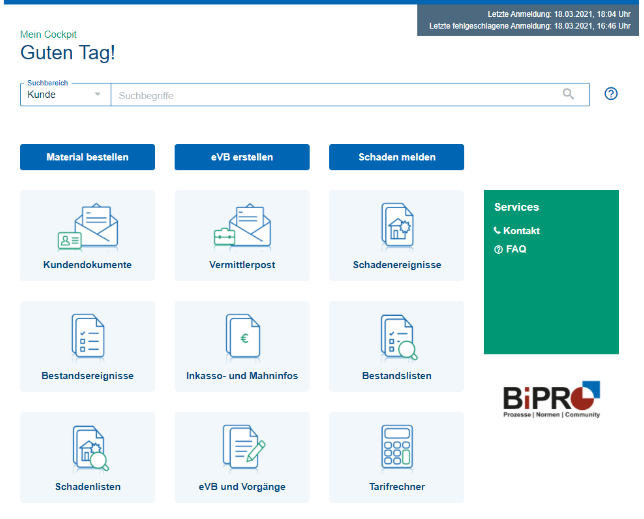This screenshot has height=519, width=644.
Task: Open the help question mark icon
Action: coord(612,94)
